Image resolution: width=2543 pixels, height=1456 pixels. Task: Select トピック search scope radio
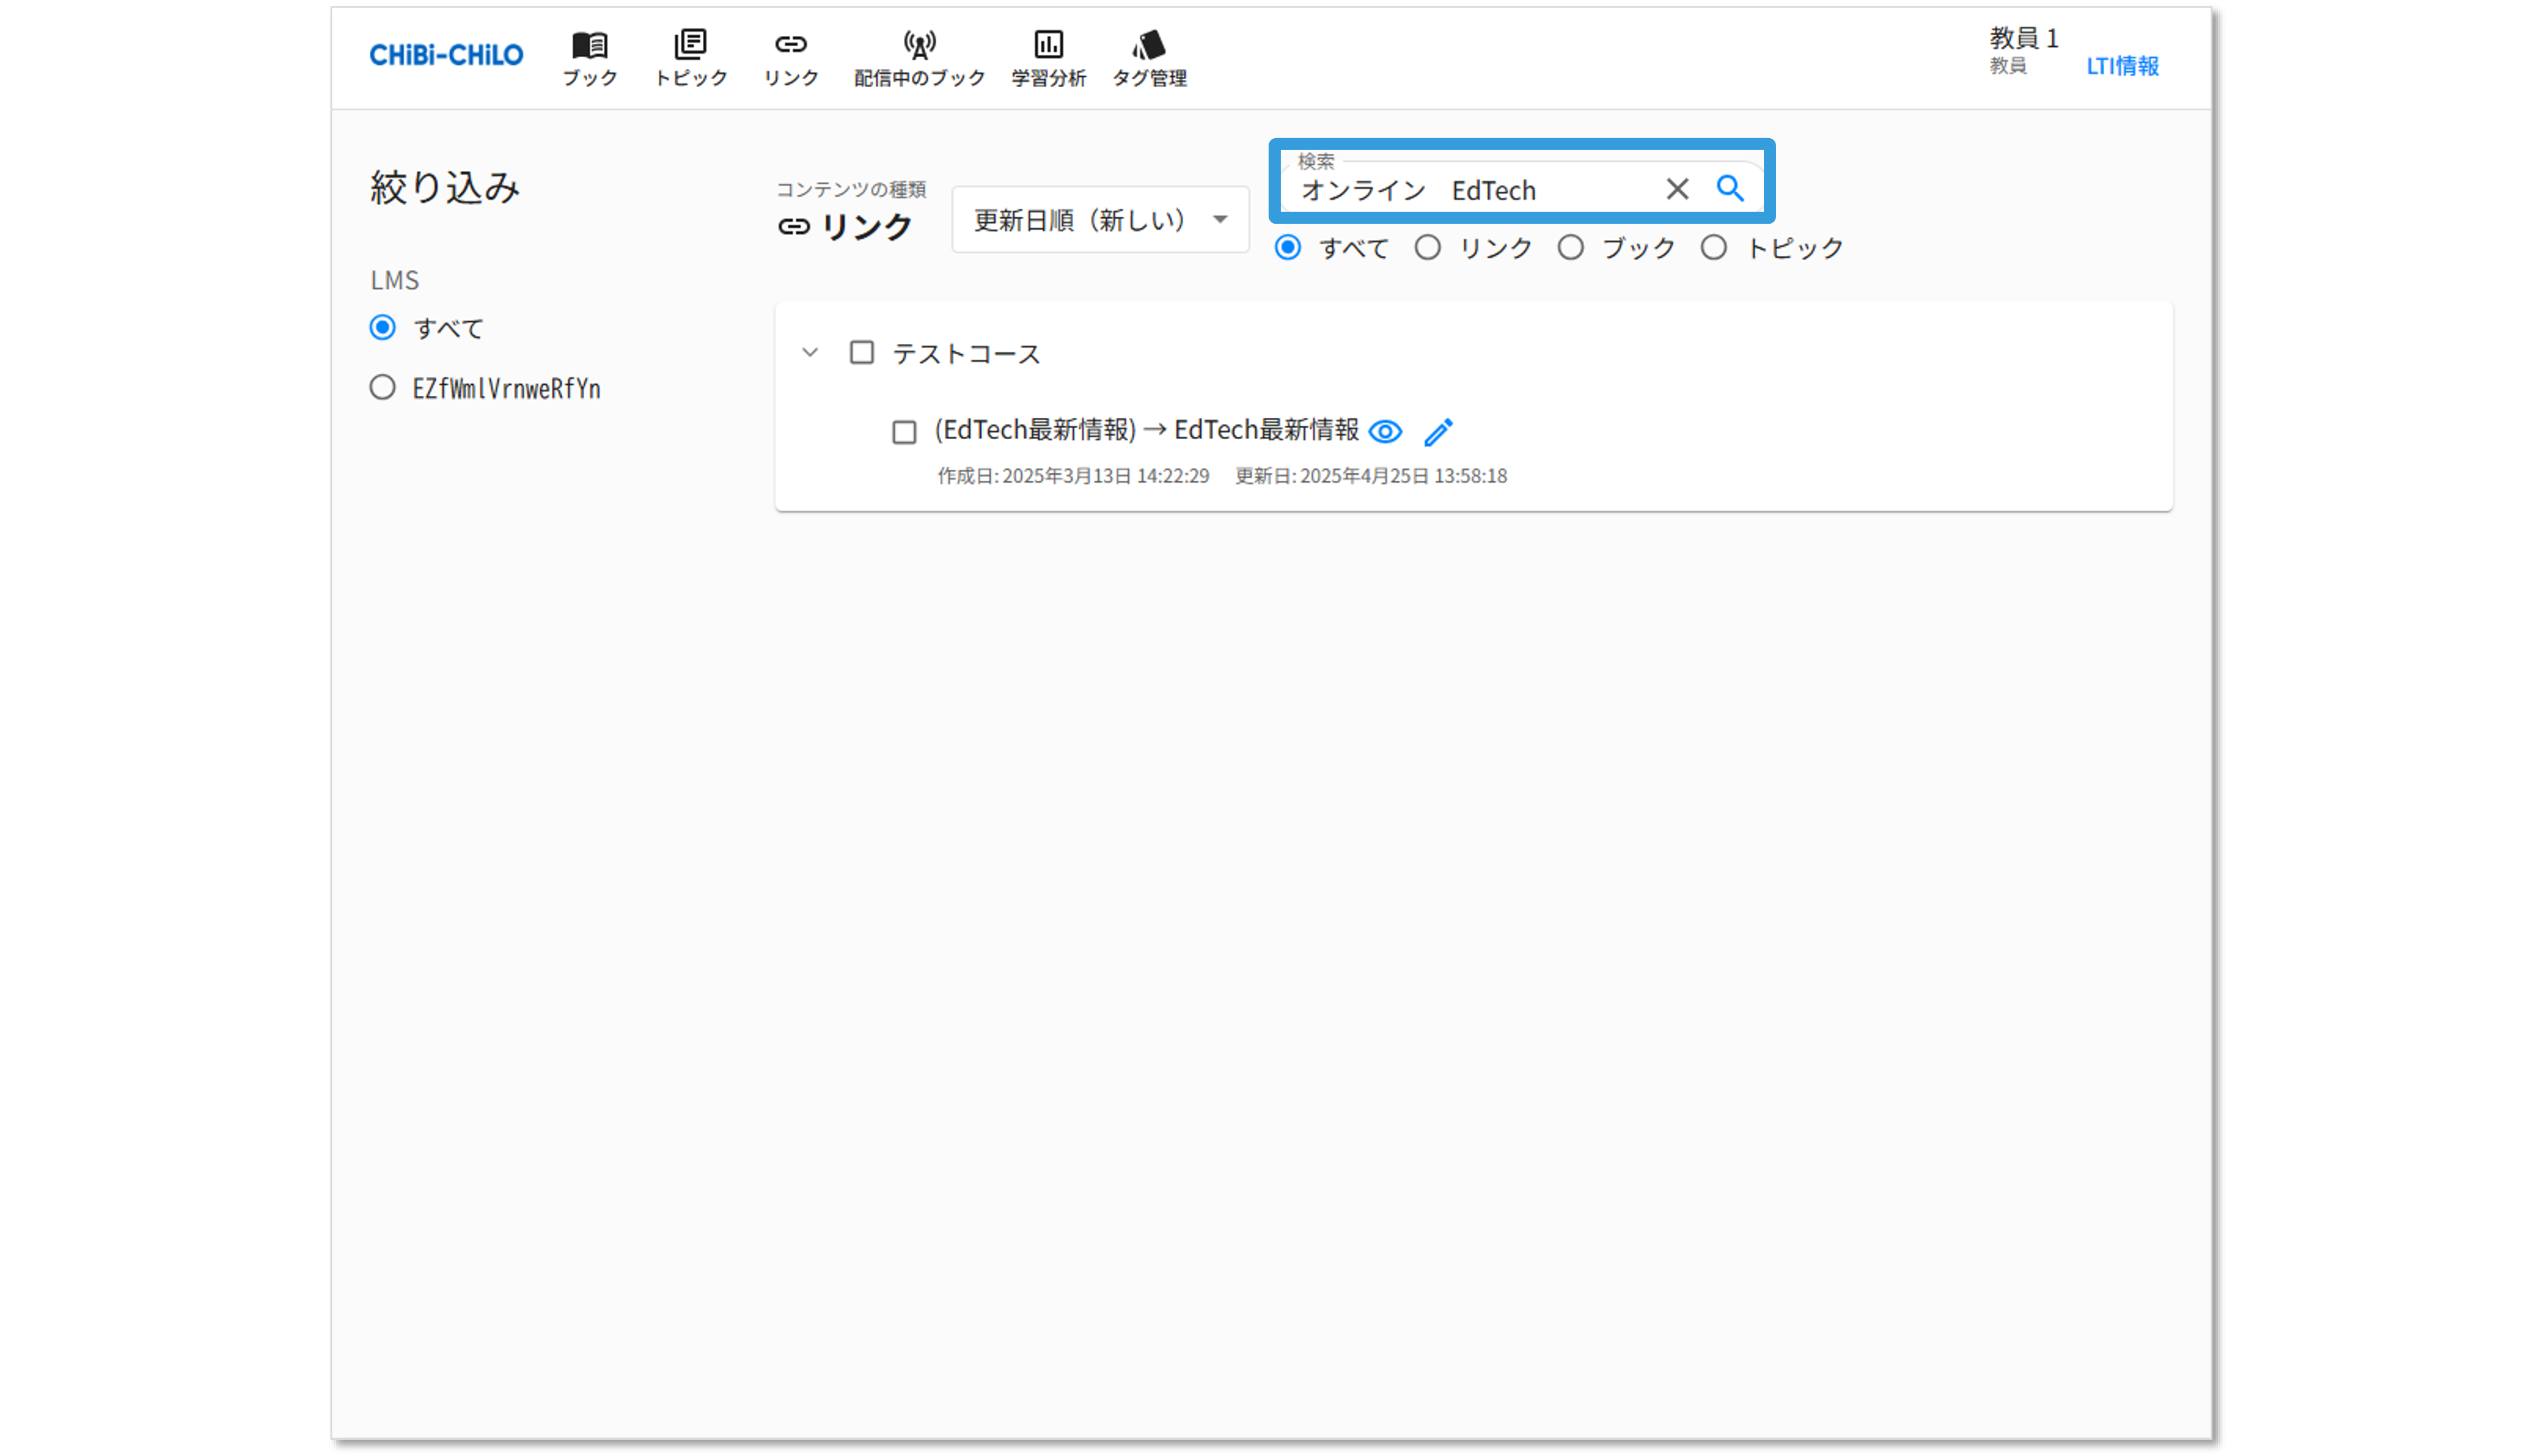click(1713, 248)
